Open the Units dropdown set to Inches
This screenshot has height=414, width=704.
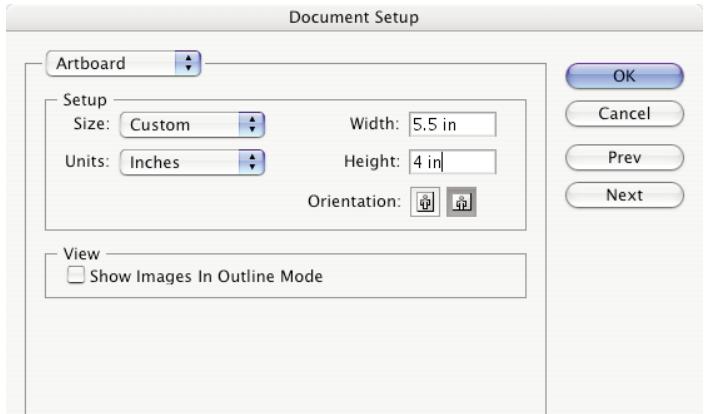pyautogui.click(x=192, y=162)
